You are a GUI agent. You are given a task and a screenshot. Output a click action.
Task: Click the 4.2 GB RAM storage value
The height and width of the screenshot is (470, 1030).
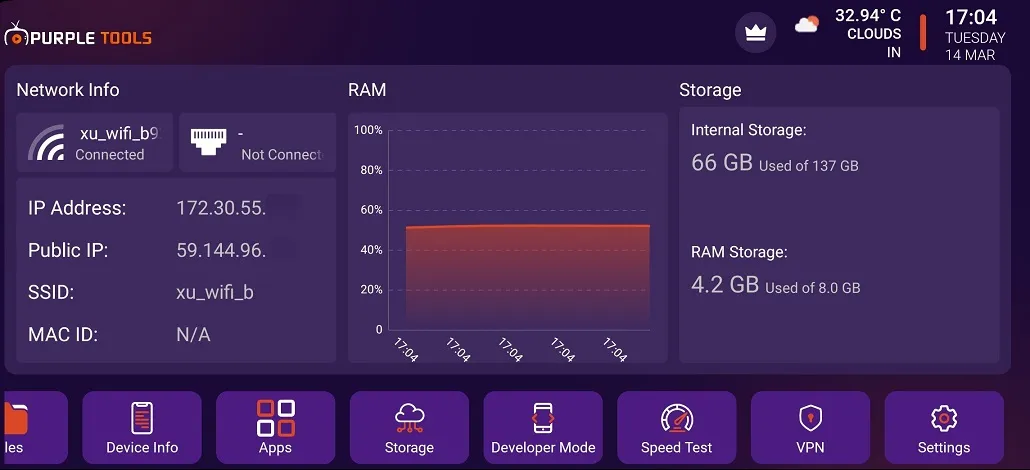pos(725,284)
